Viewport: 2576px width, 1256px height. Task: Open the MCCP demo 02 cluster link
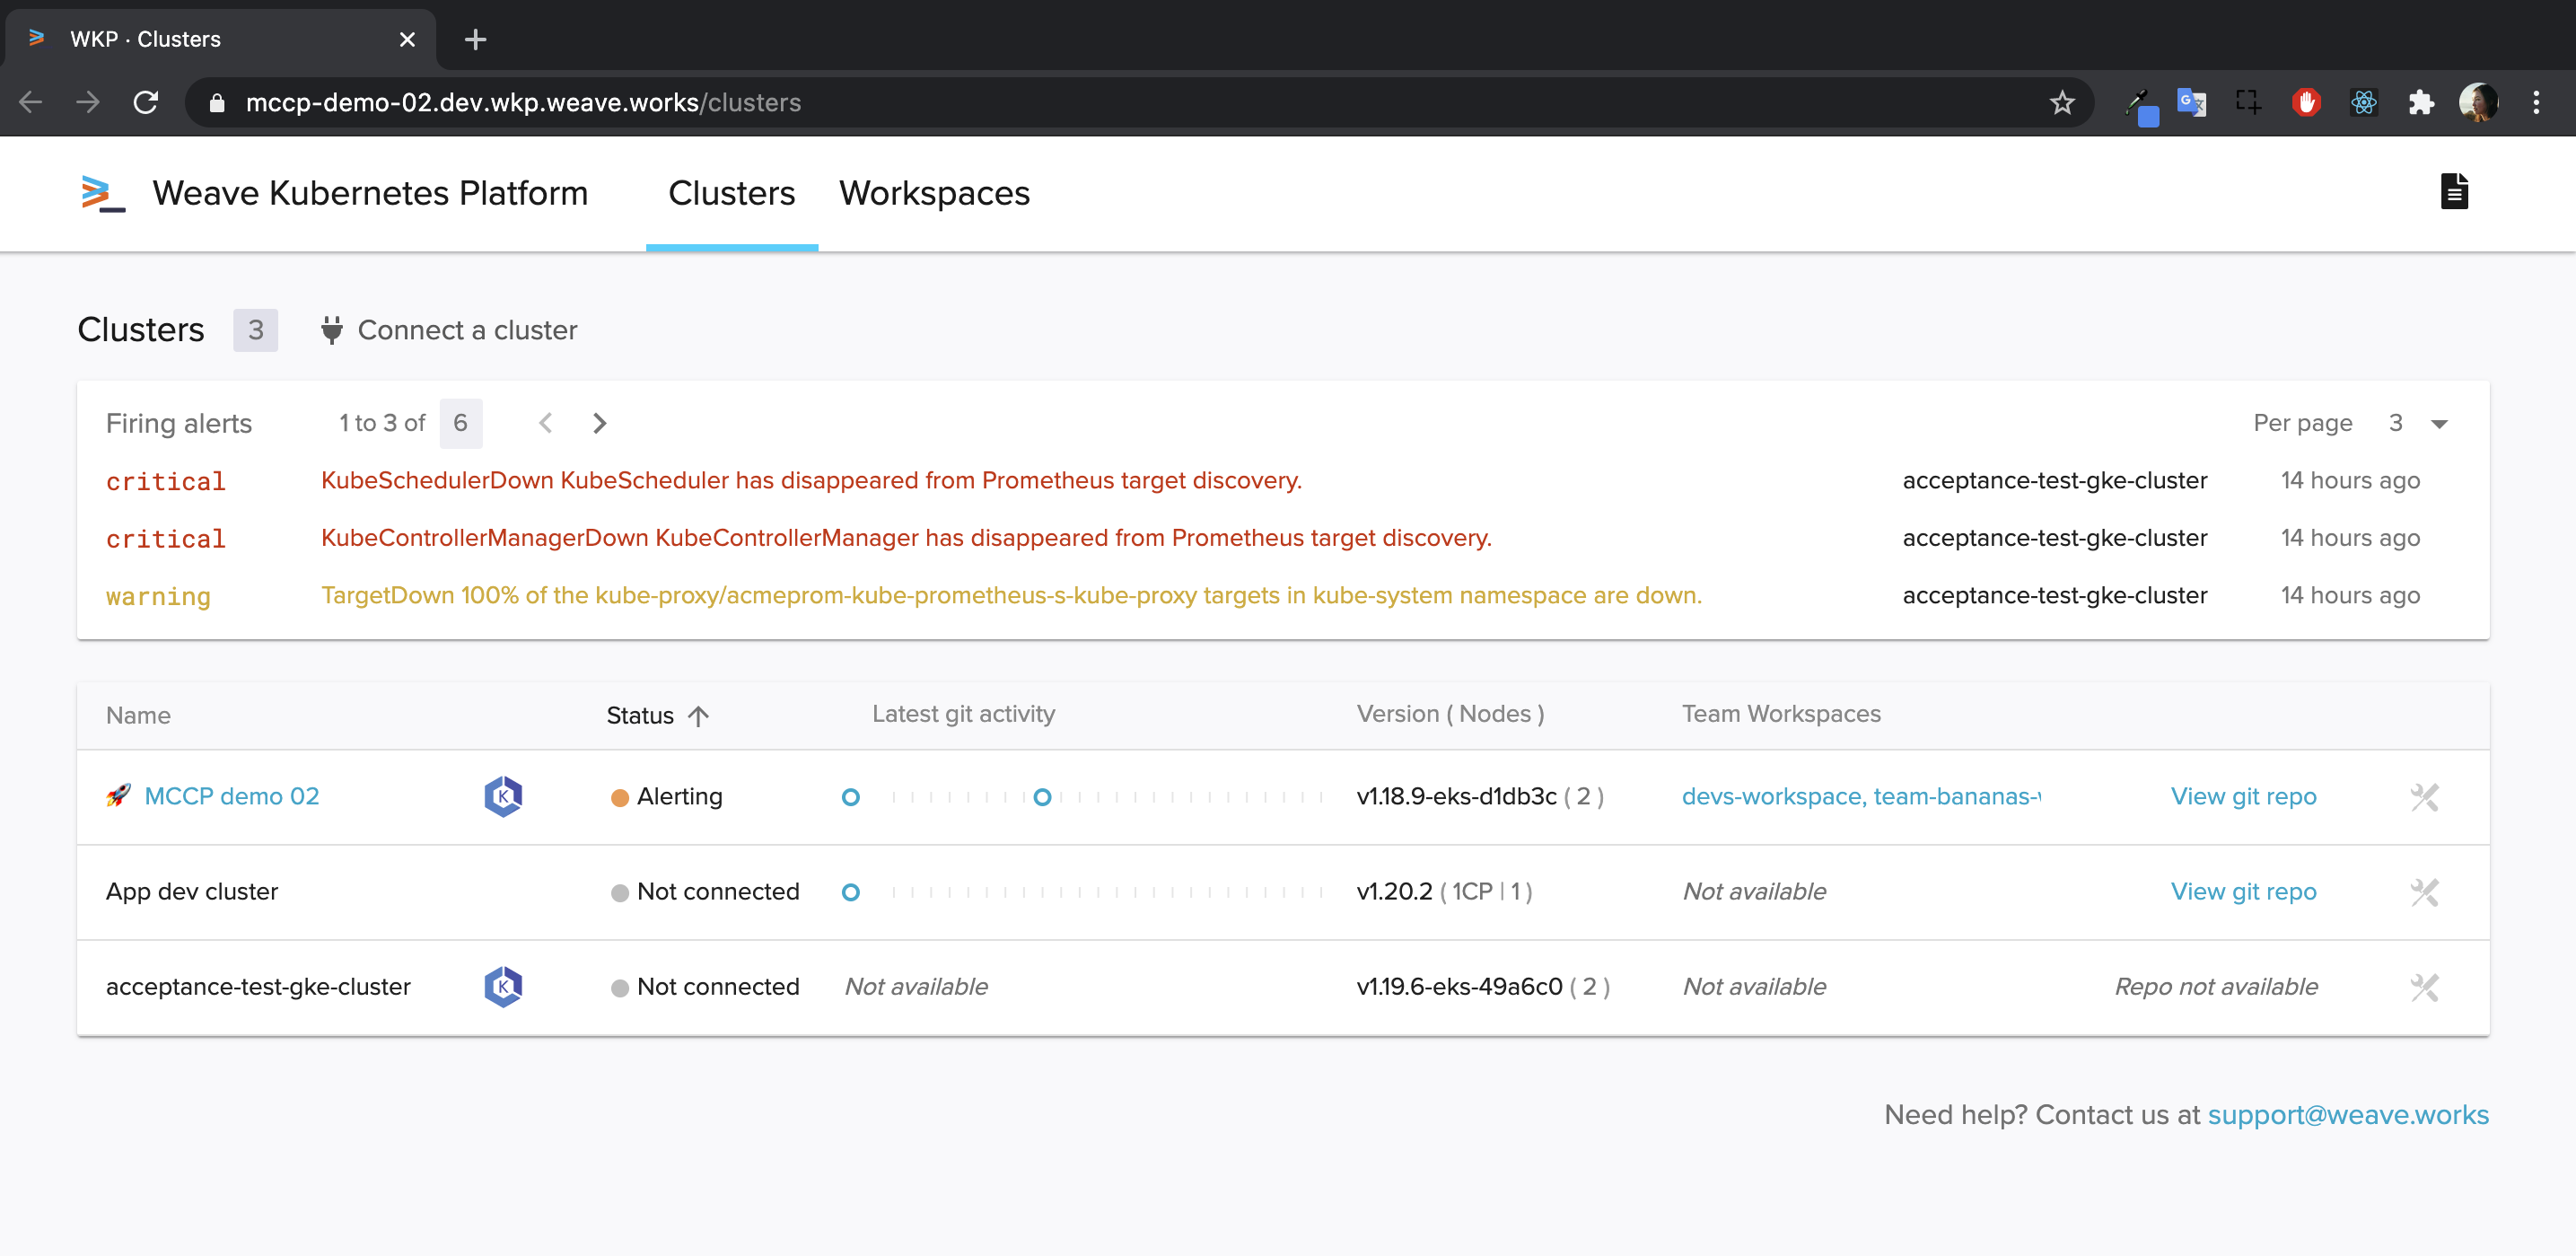point(232,797)
